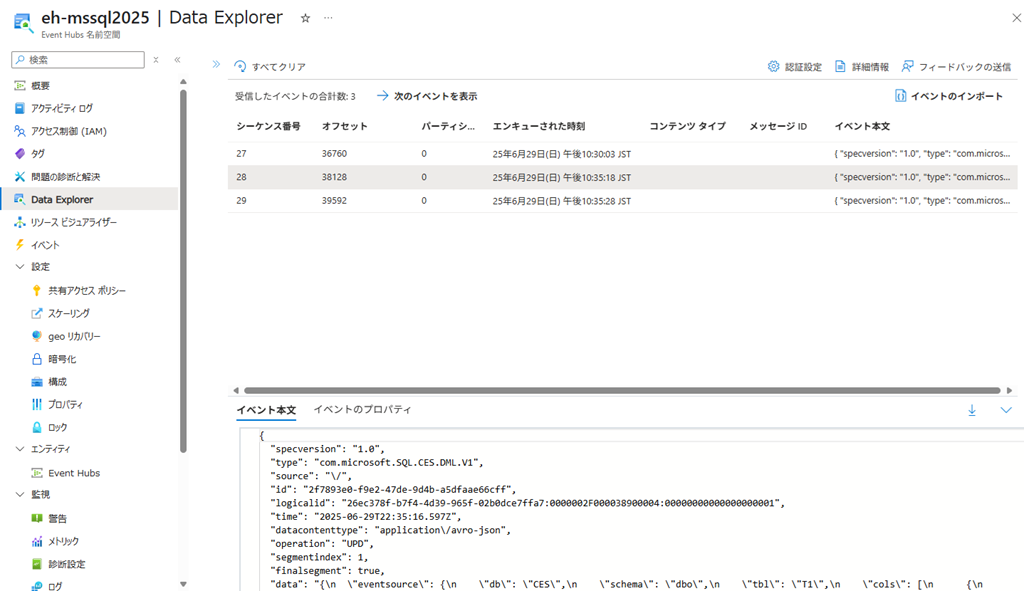Image resolution: width=1024 pixels, height=591 pixels.
Task: Collapse the 設定 section
Action: click(x=20, y=266)
